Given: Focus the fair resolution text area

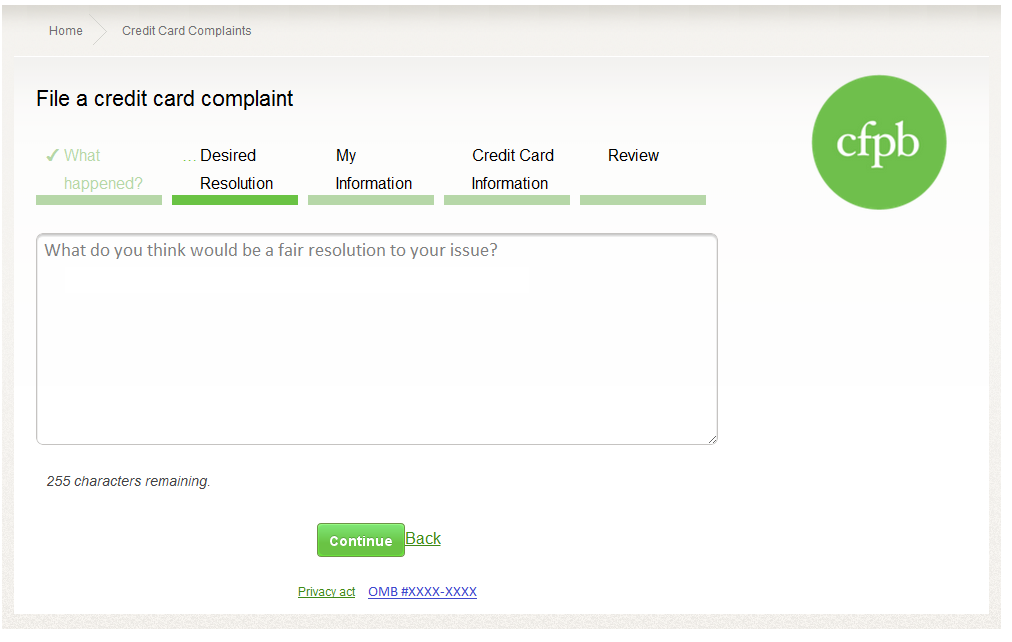Looking at the screenshot, I should coord(377,339).
